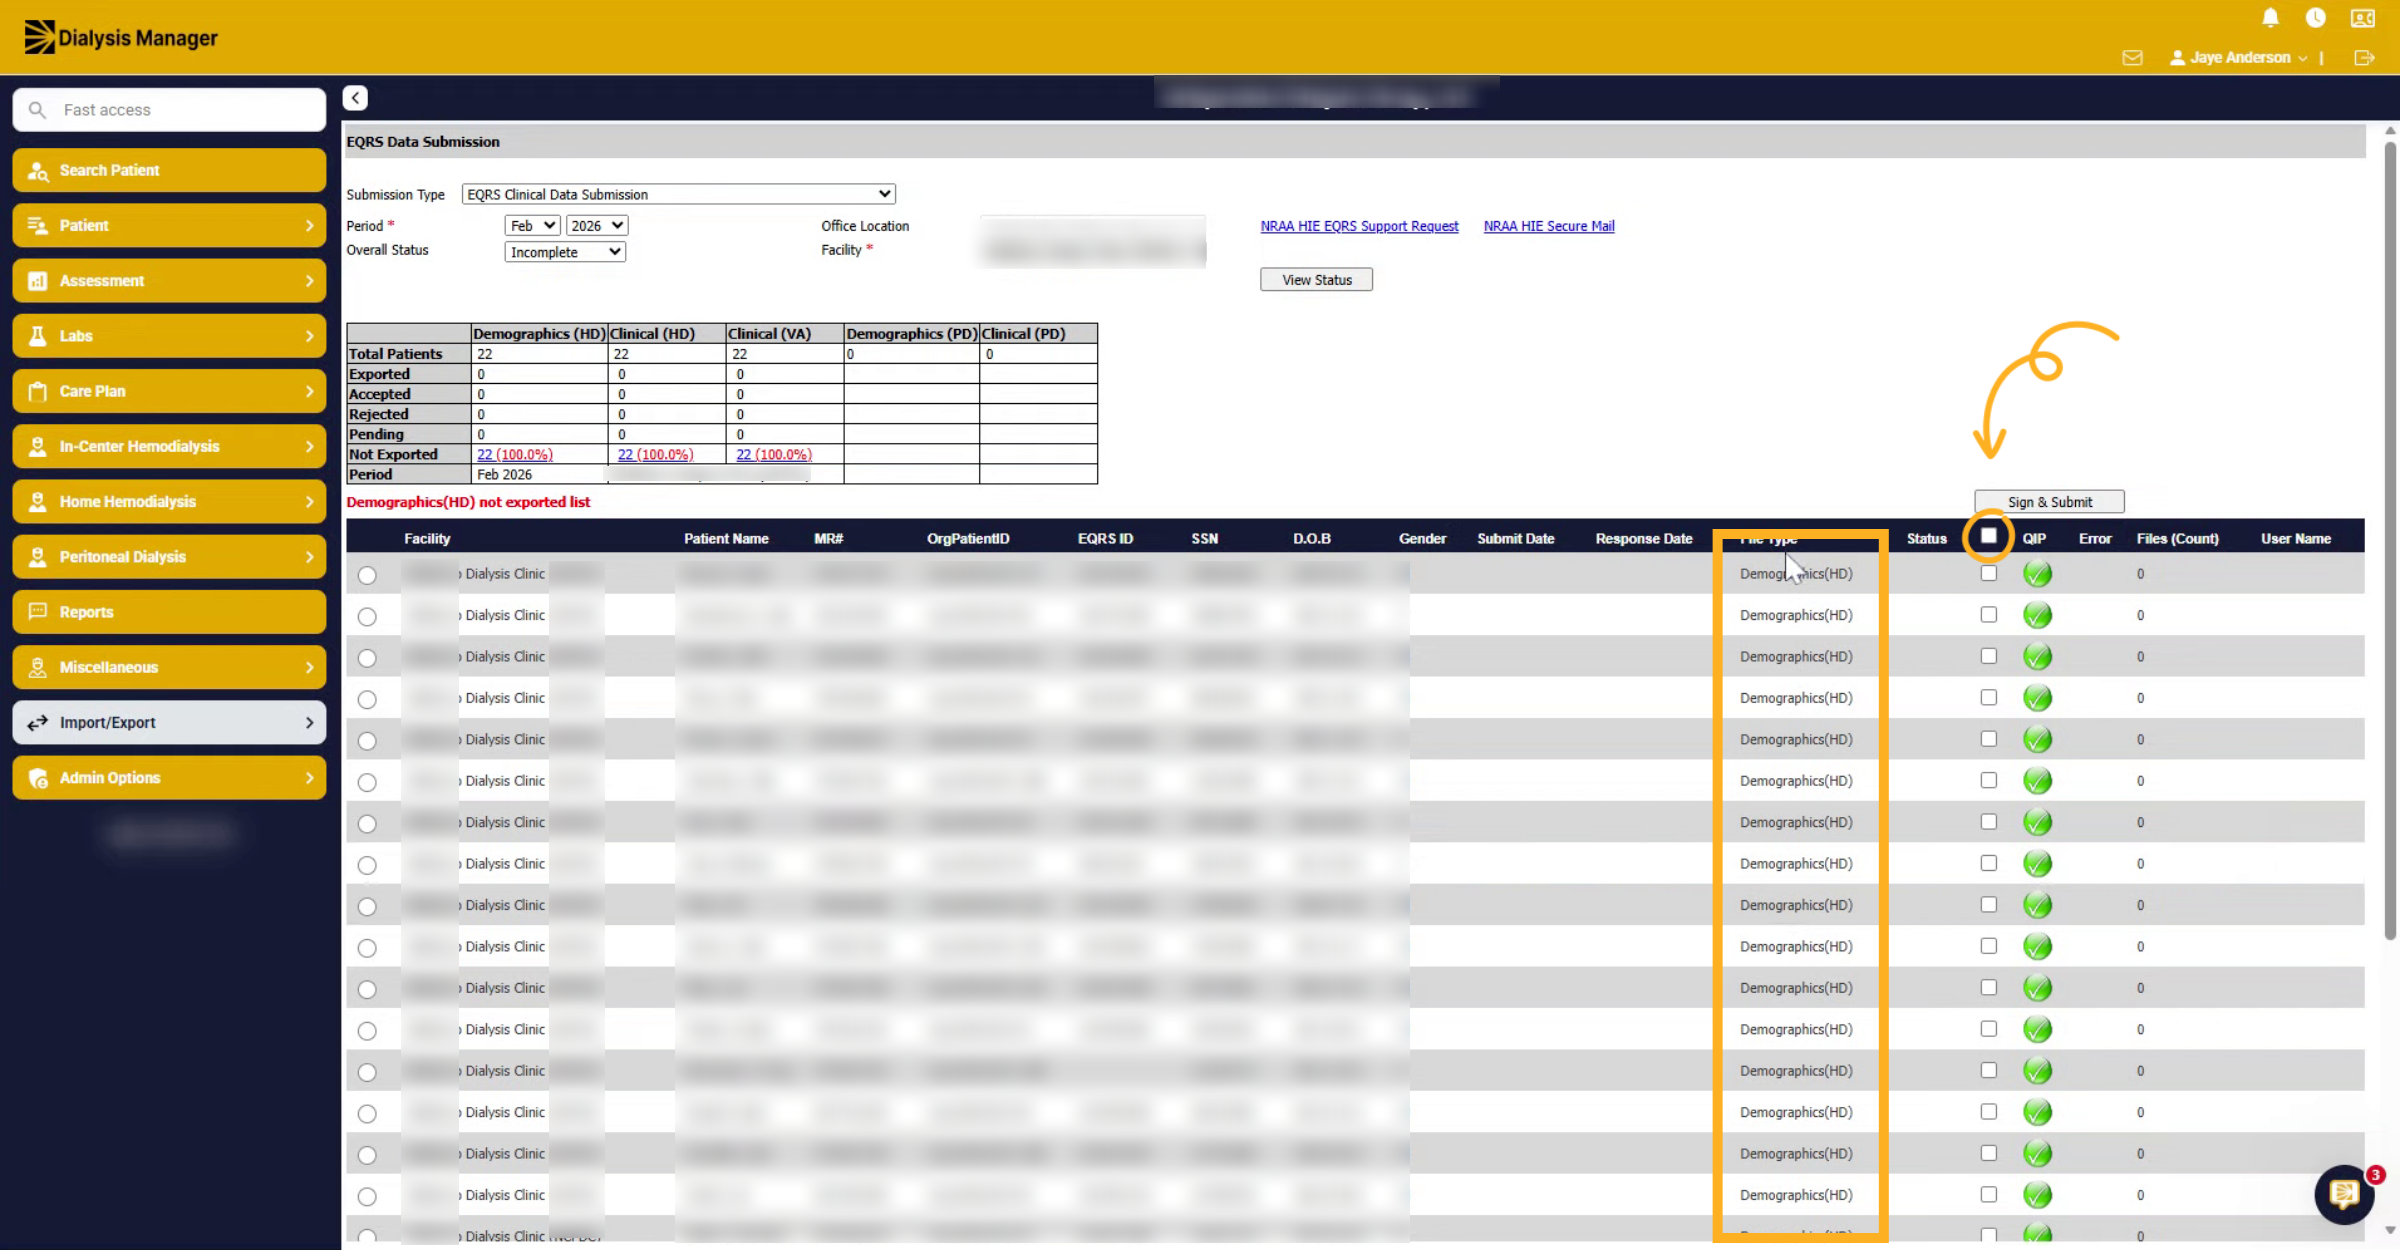Click the clock history icon
The width and height of the screenshot is (2400, 1250).
[2315, 18]
